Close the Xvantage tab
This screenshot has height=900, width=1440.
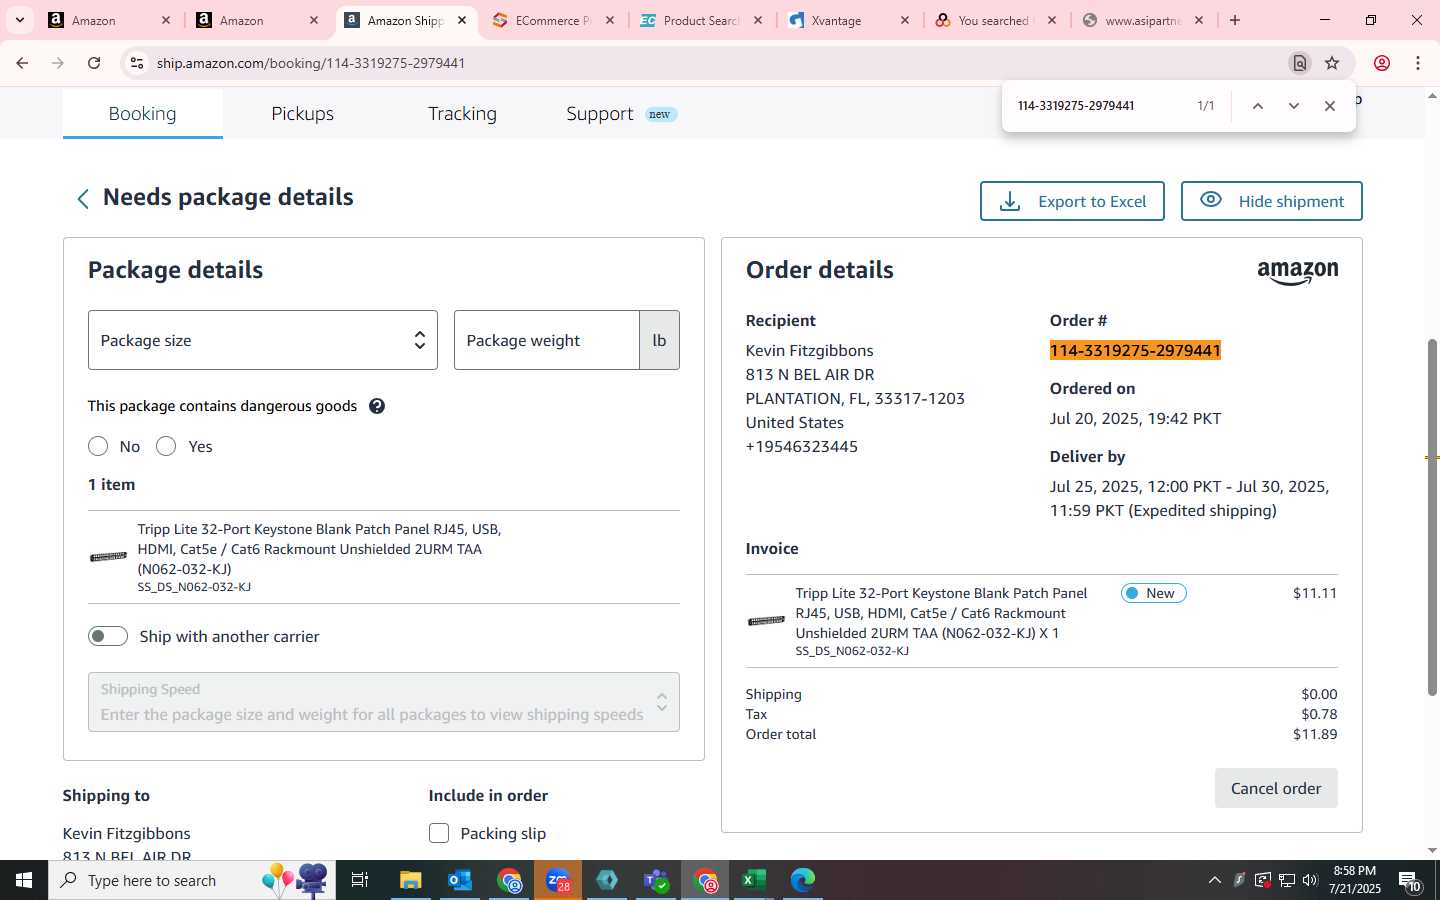tap(905, 20)
